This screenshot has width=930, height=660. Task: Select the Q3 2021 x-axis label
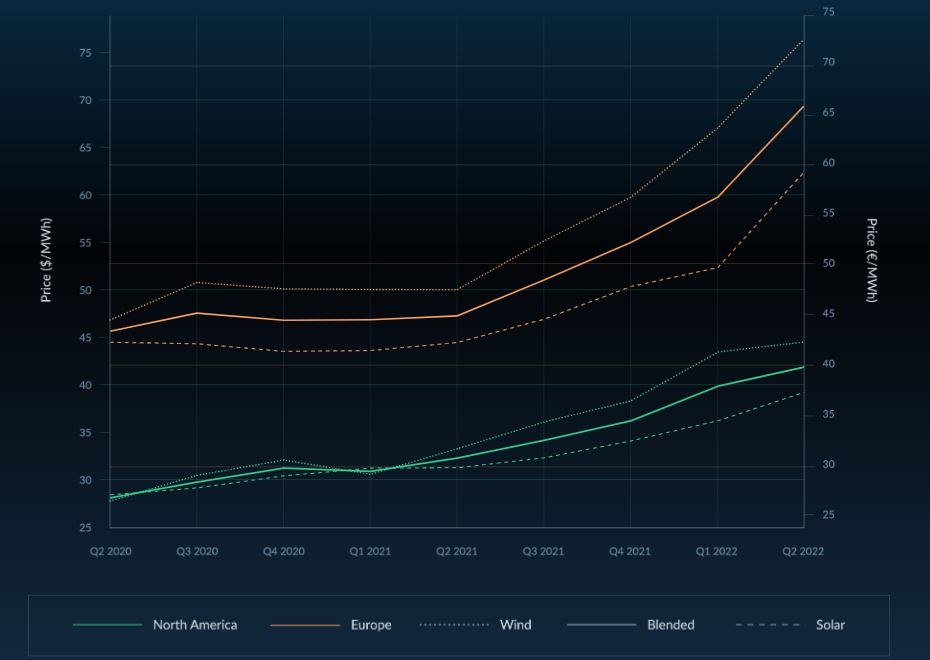tap(544, 551)
